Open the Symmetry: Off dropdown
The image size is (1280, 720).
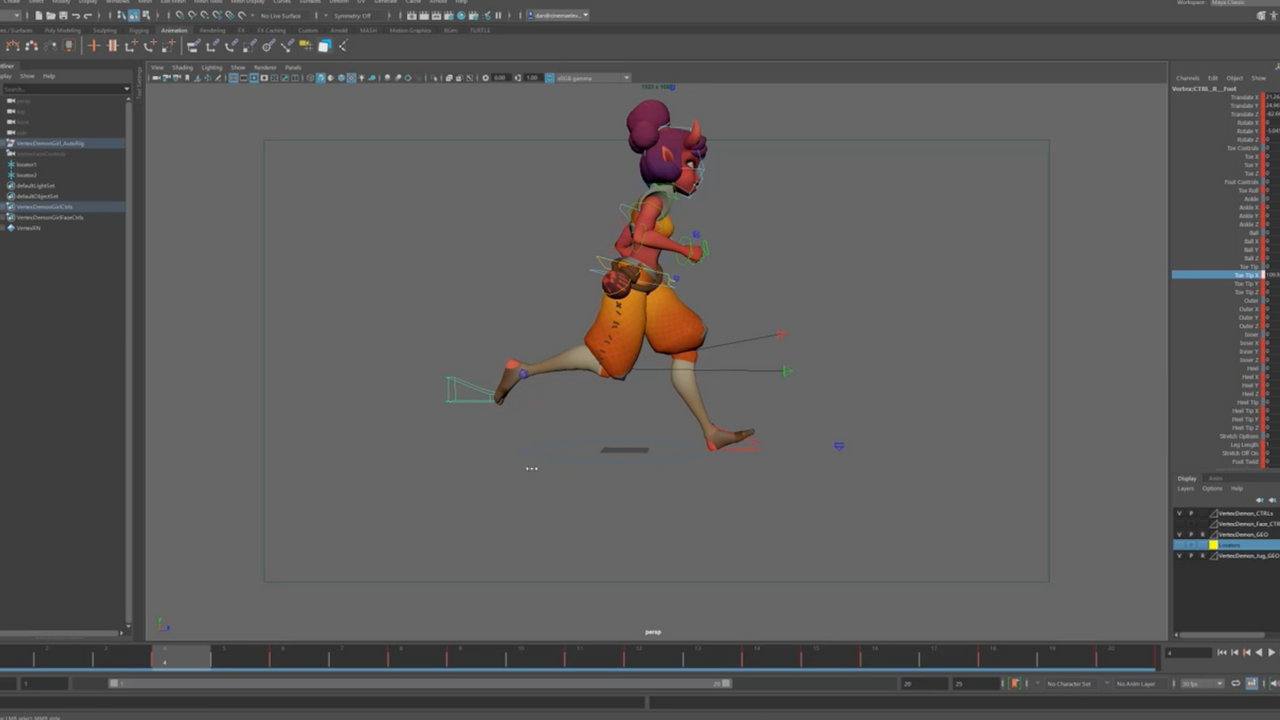click(x=352, y=16)
